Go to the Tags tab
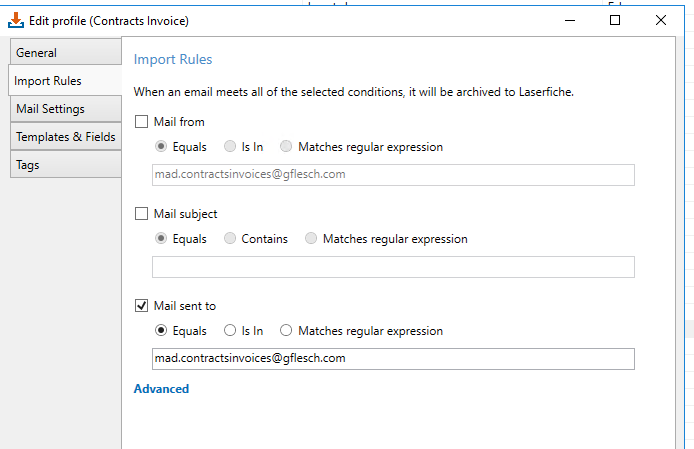The height and width of the screenshot is (449, 694). click(x=66, y=164)
